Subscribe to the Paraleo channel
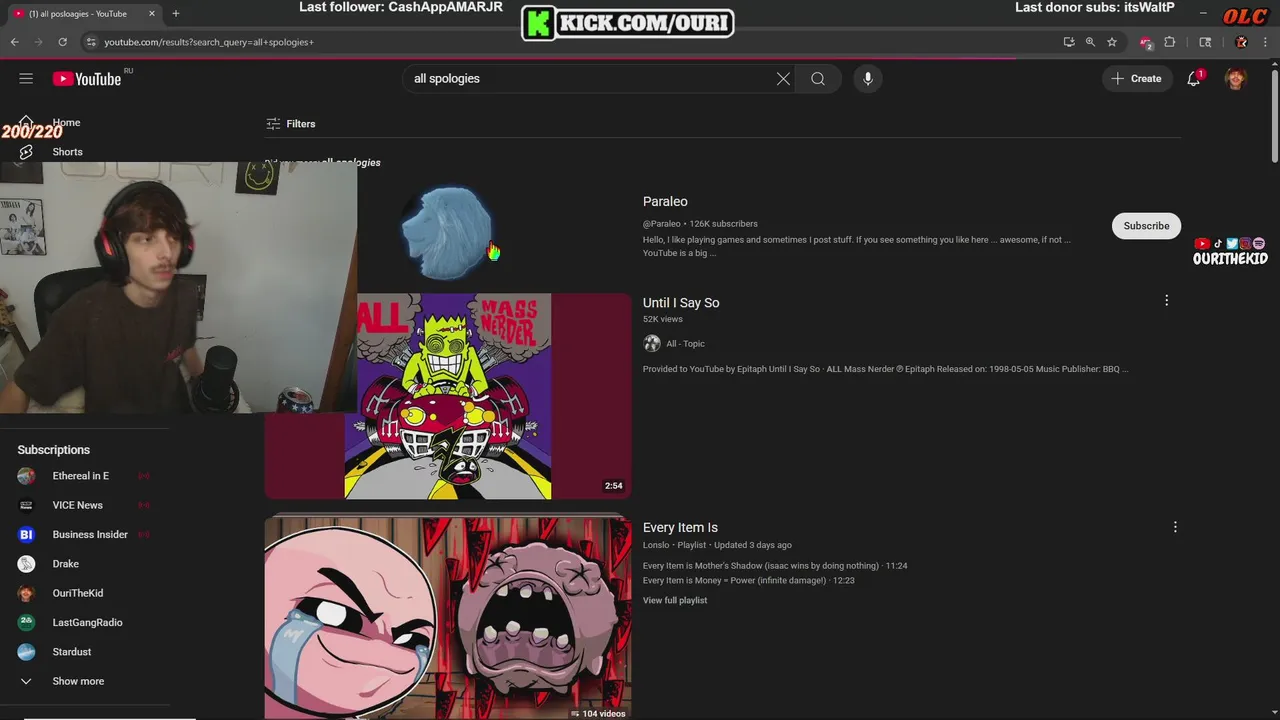This screenshot has height=720, width=1280. 1146,226
